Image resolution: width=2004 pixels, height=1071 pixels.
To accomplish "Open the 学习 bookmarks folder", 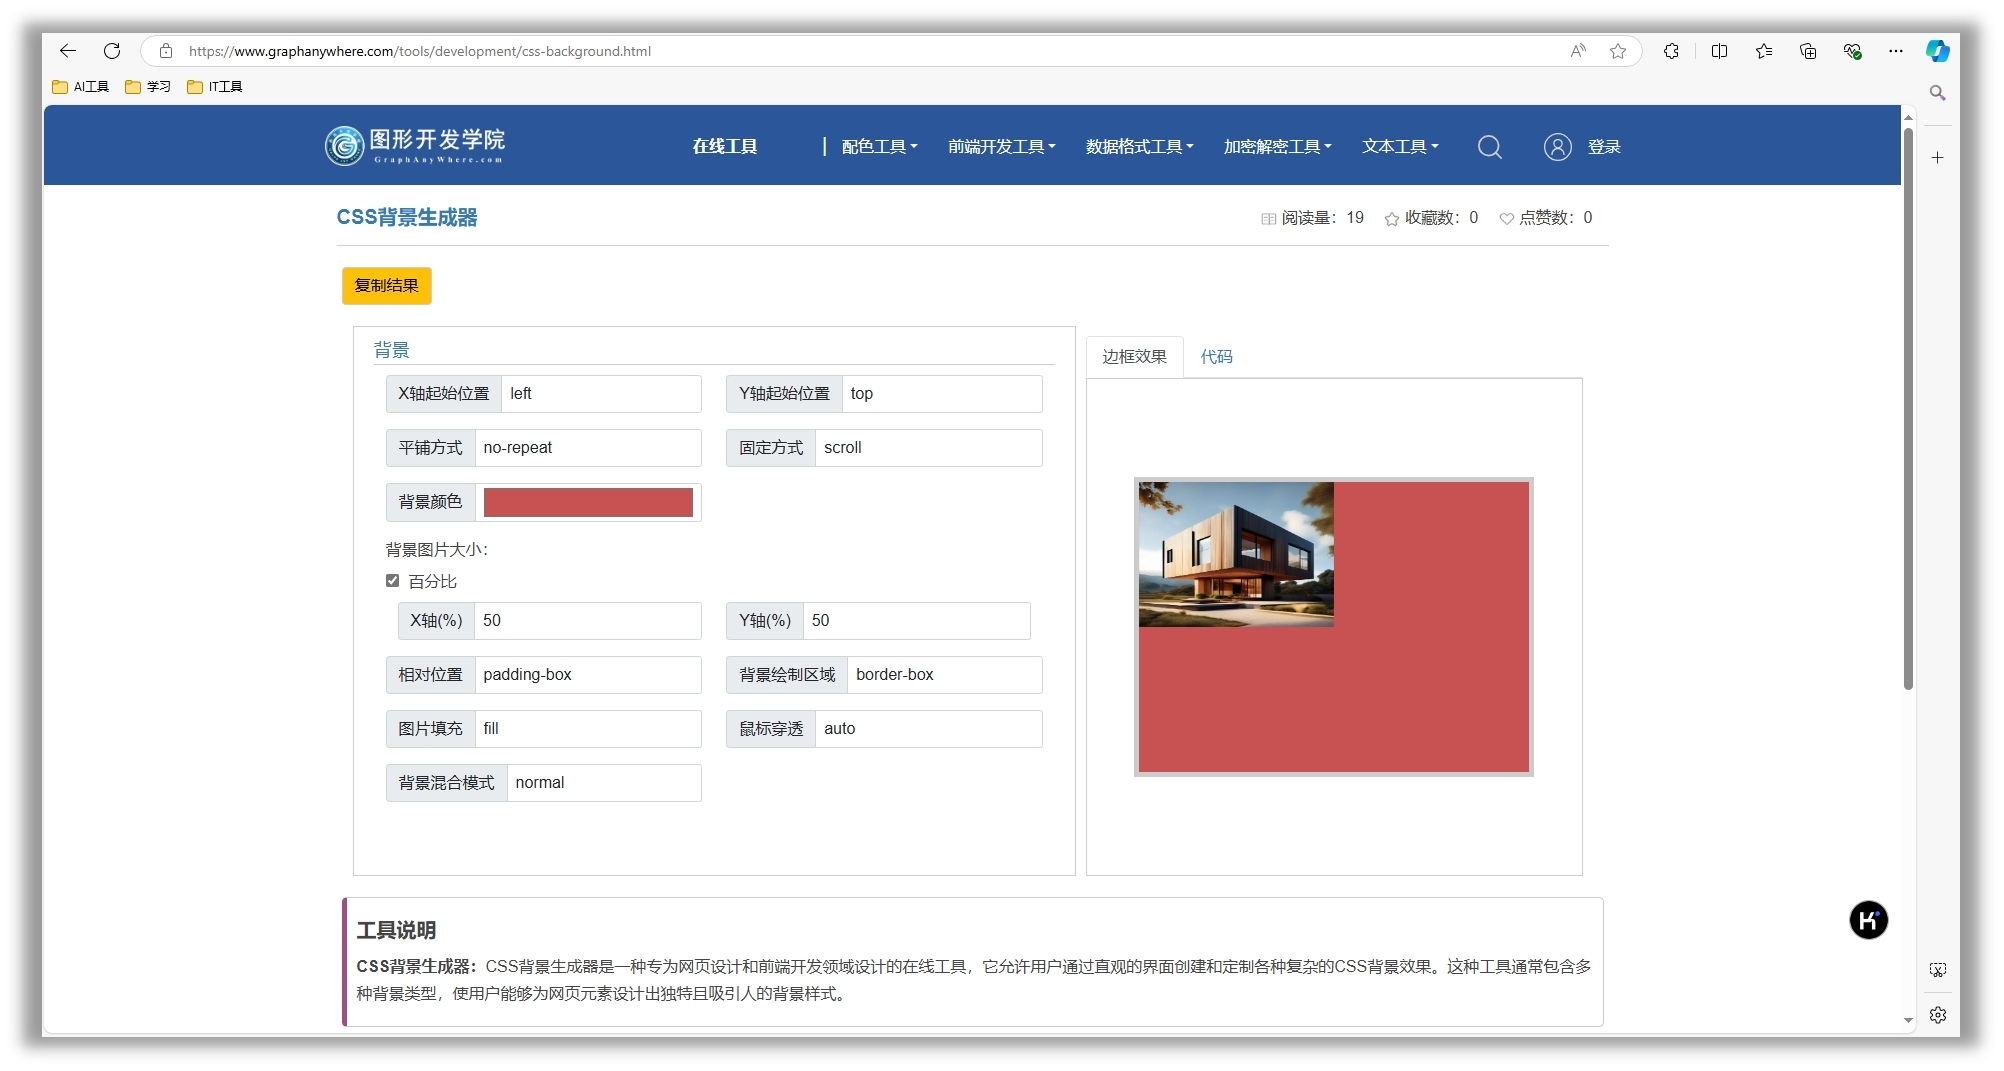I will pyautogui.click(x=148, y=87).
